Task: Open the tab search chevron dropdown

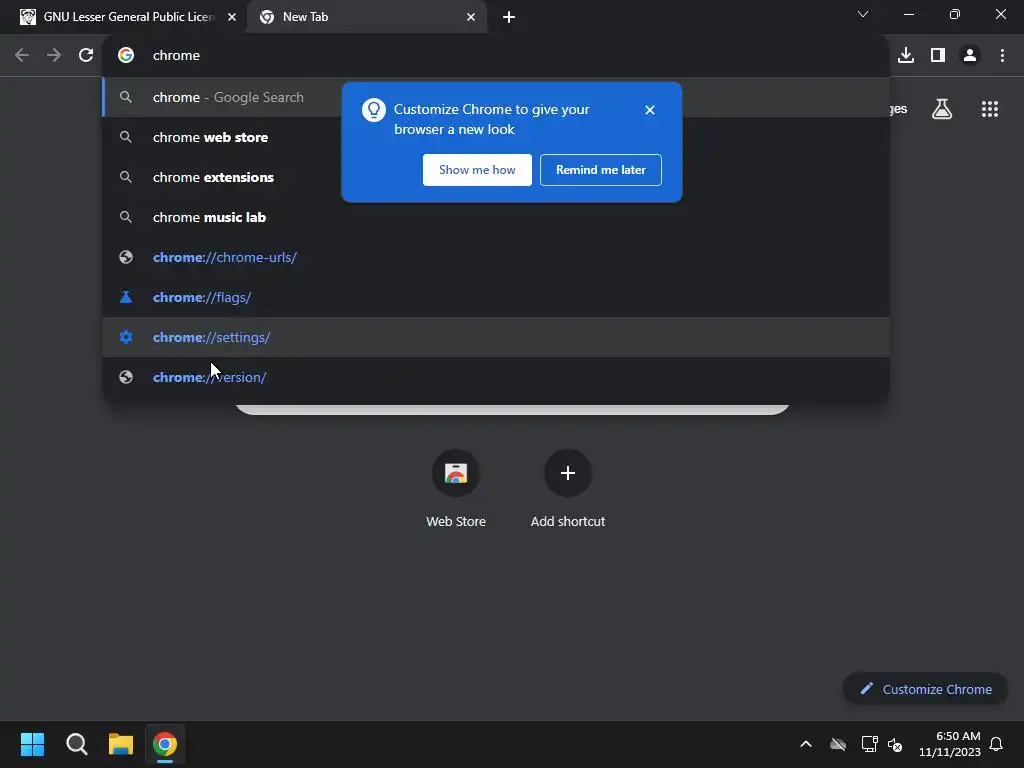Action: pos(863,14)
